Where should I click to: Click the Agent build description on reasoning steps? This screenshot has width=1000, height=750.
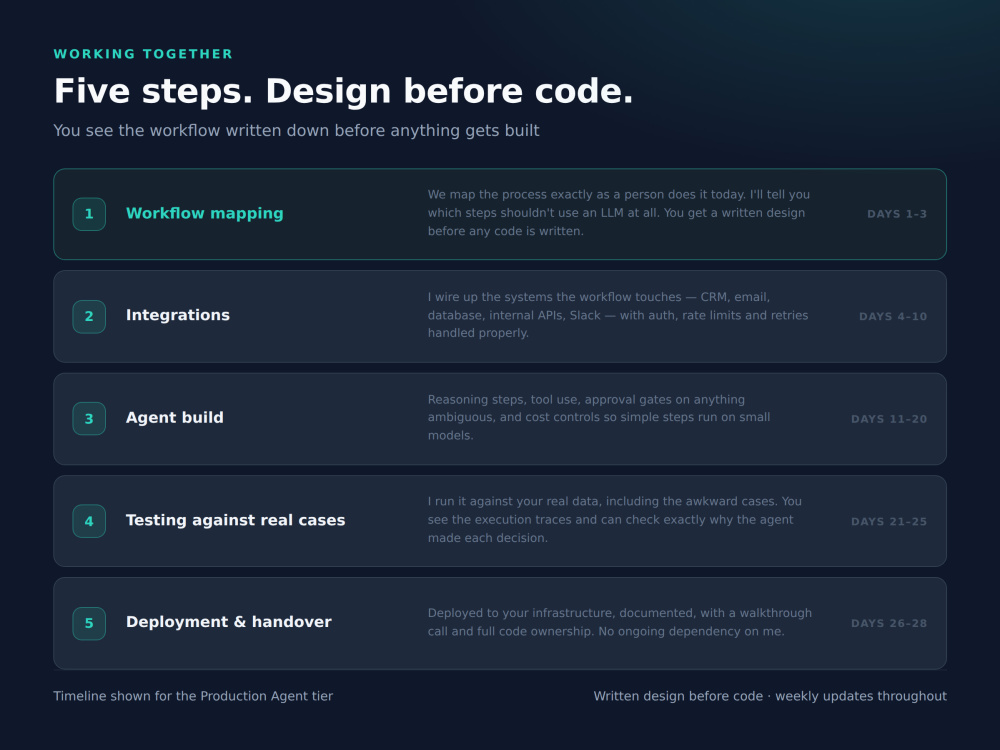pos(599,418)
